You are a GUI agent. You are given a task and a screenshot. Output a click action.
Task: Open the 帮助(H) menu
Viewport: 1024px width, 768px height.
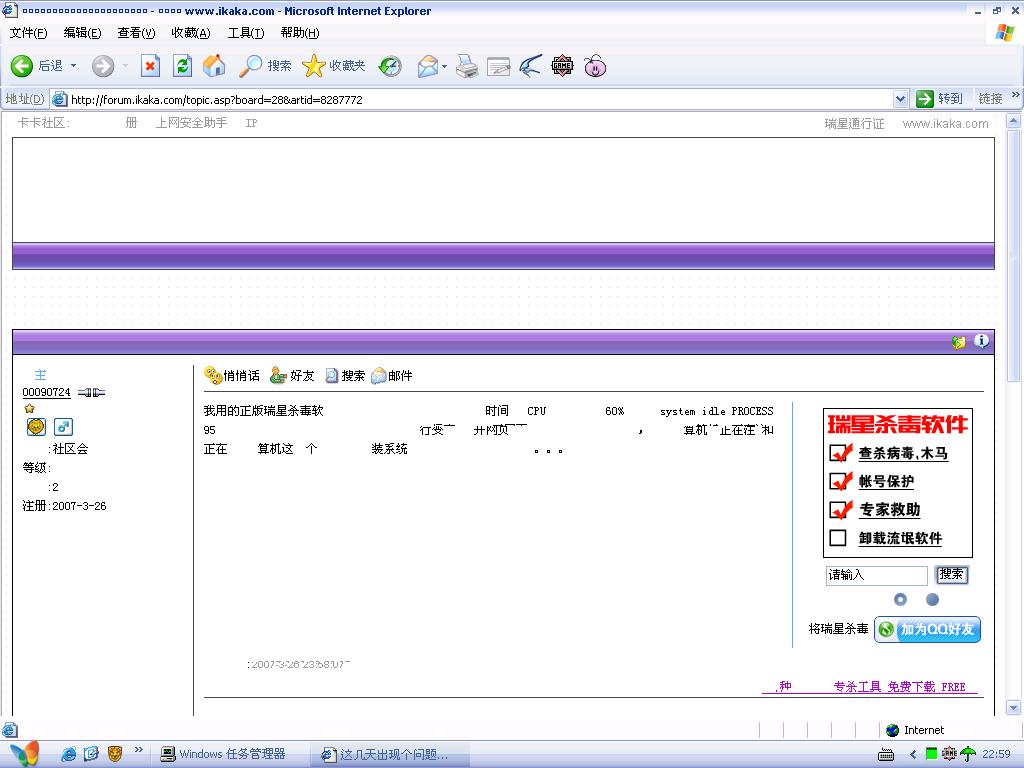point(300,33)
